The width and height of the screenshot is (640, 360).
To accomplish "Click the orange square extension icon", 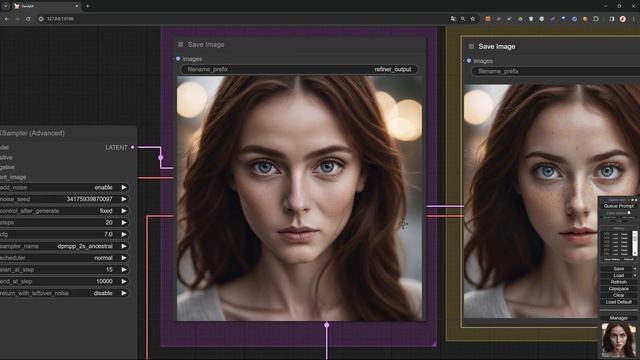I will 488,19.
